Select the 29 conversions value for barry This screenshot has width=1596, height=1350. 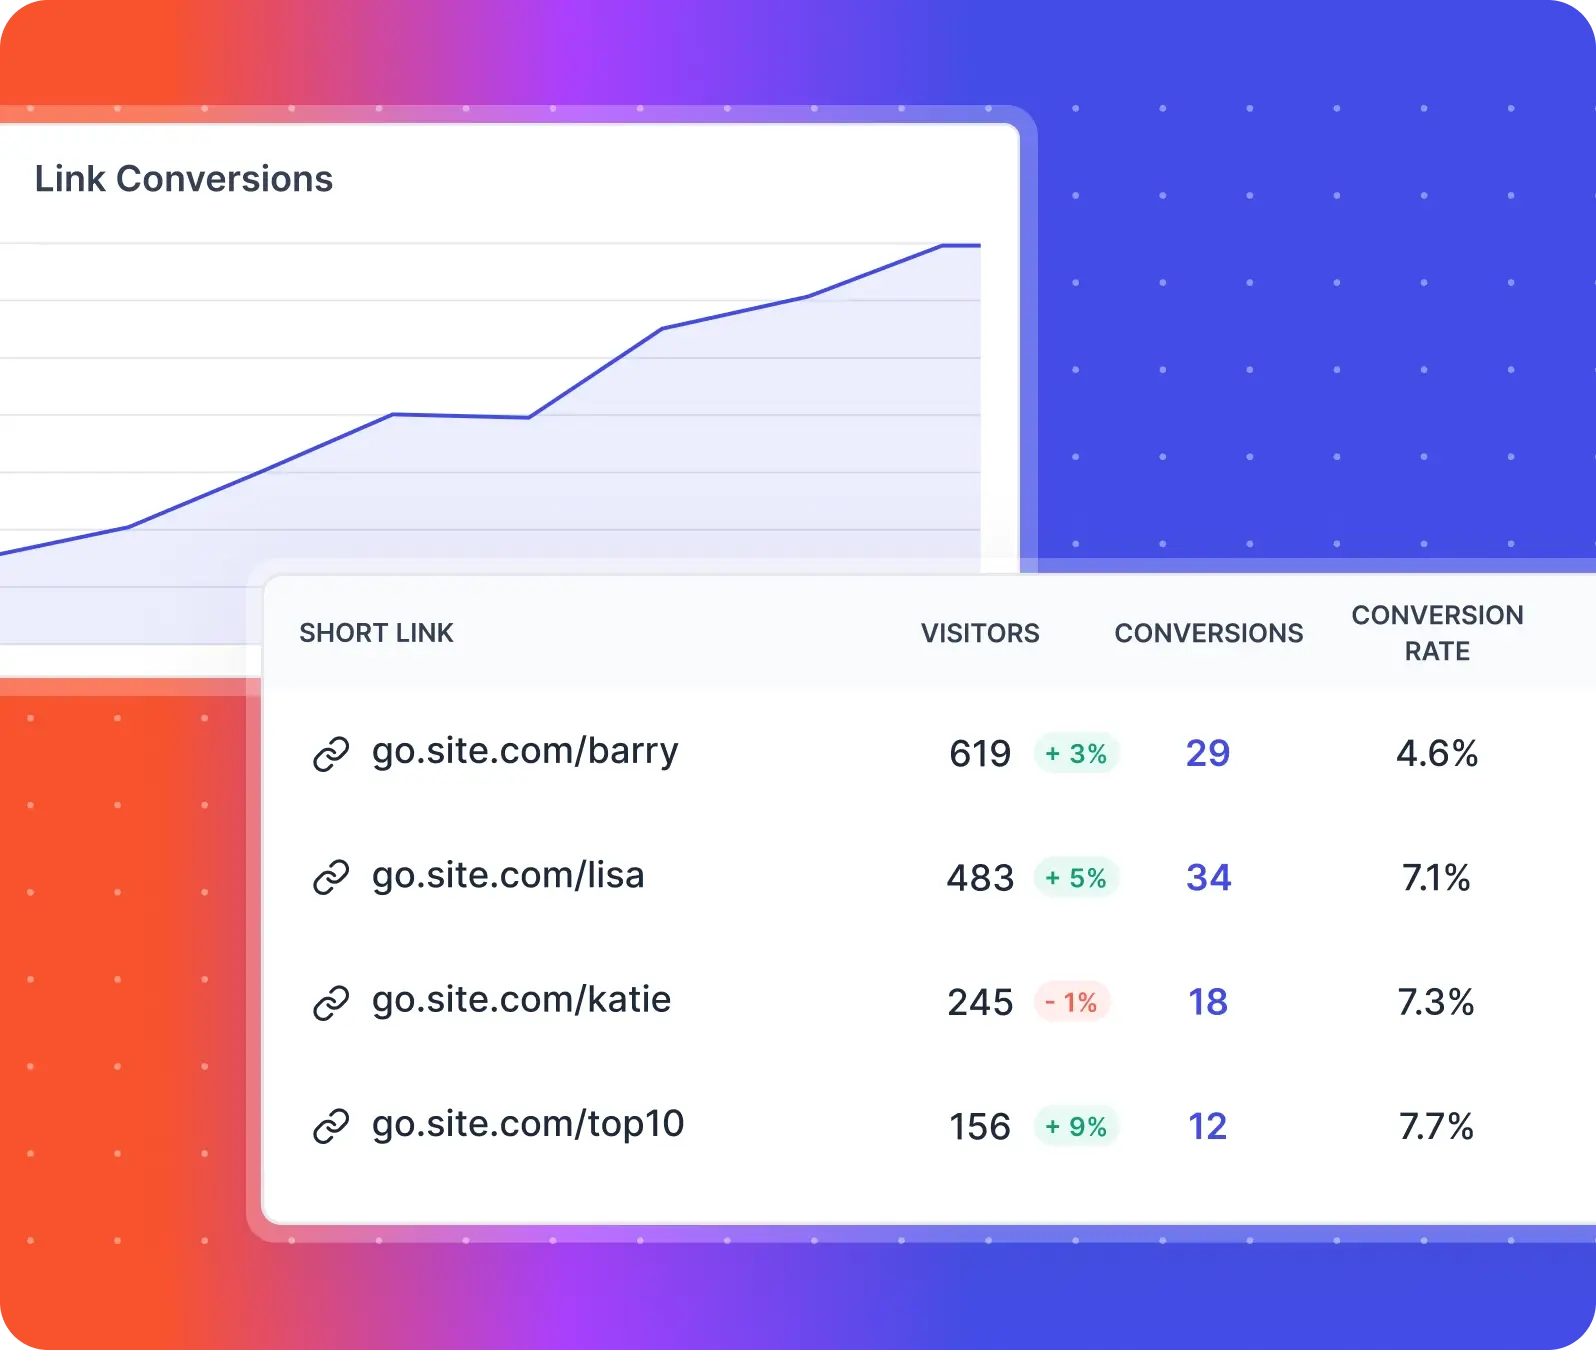click(x=1207, y=753)
